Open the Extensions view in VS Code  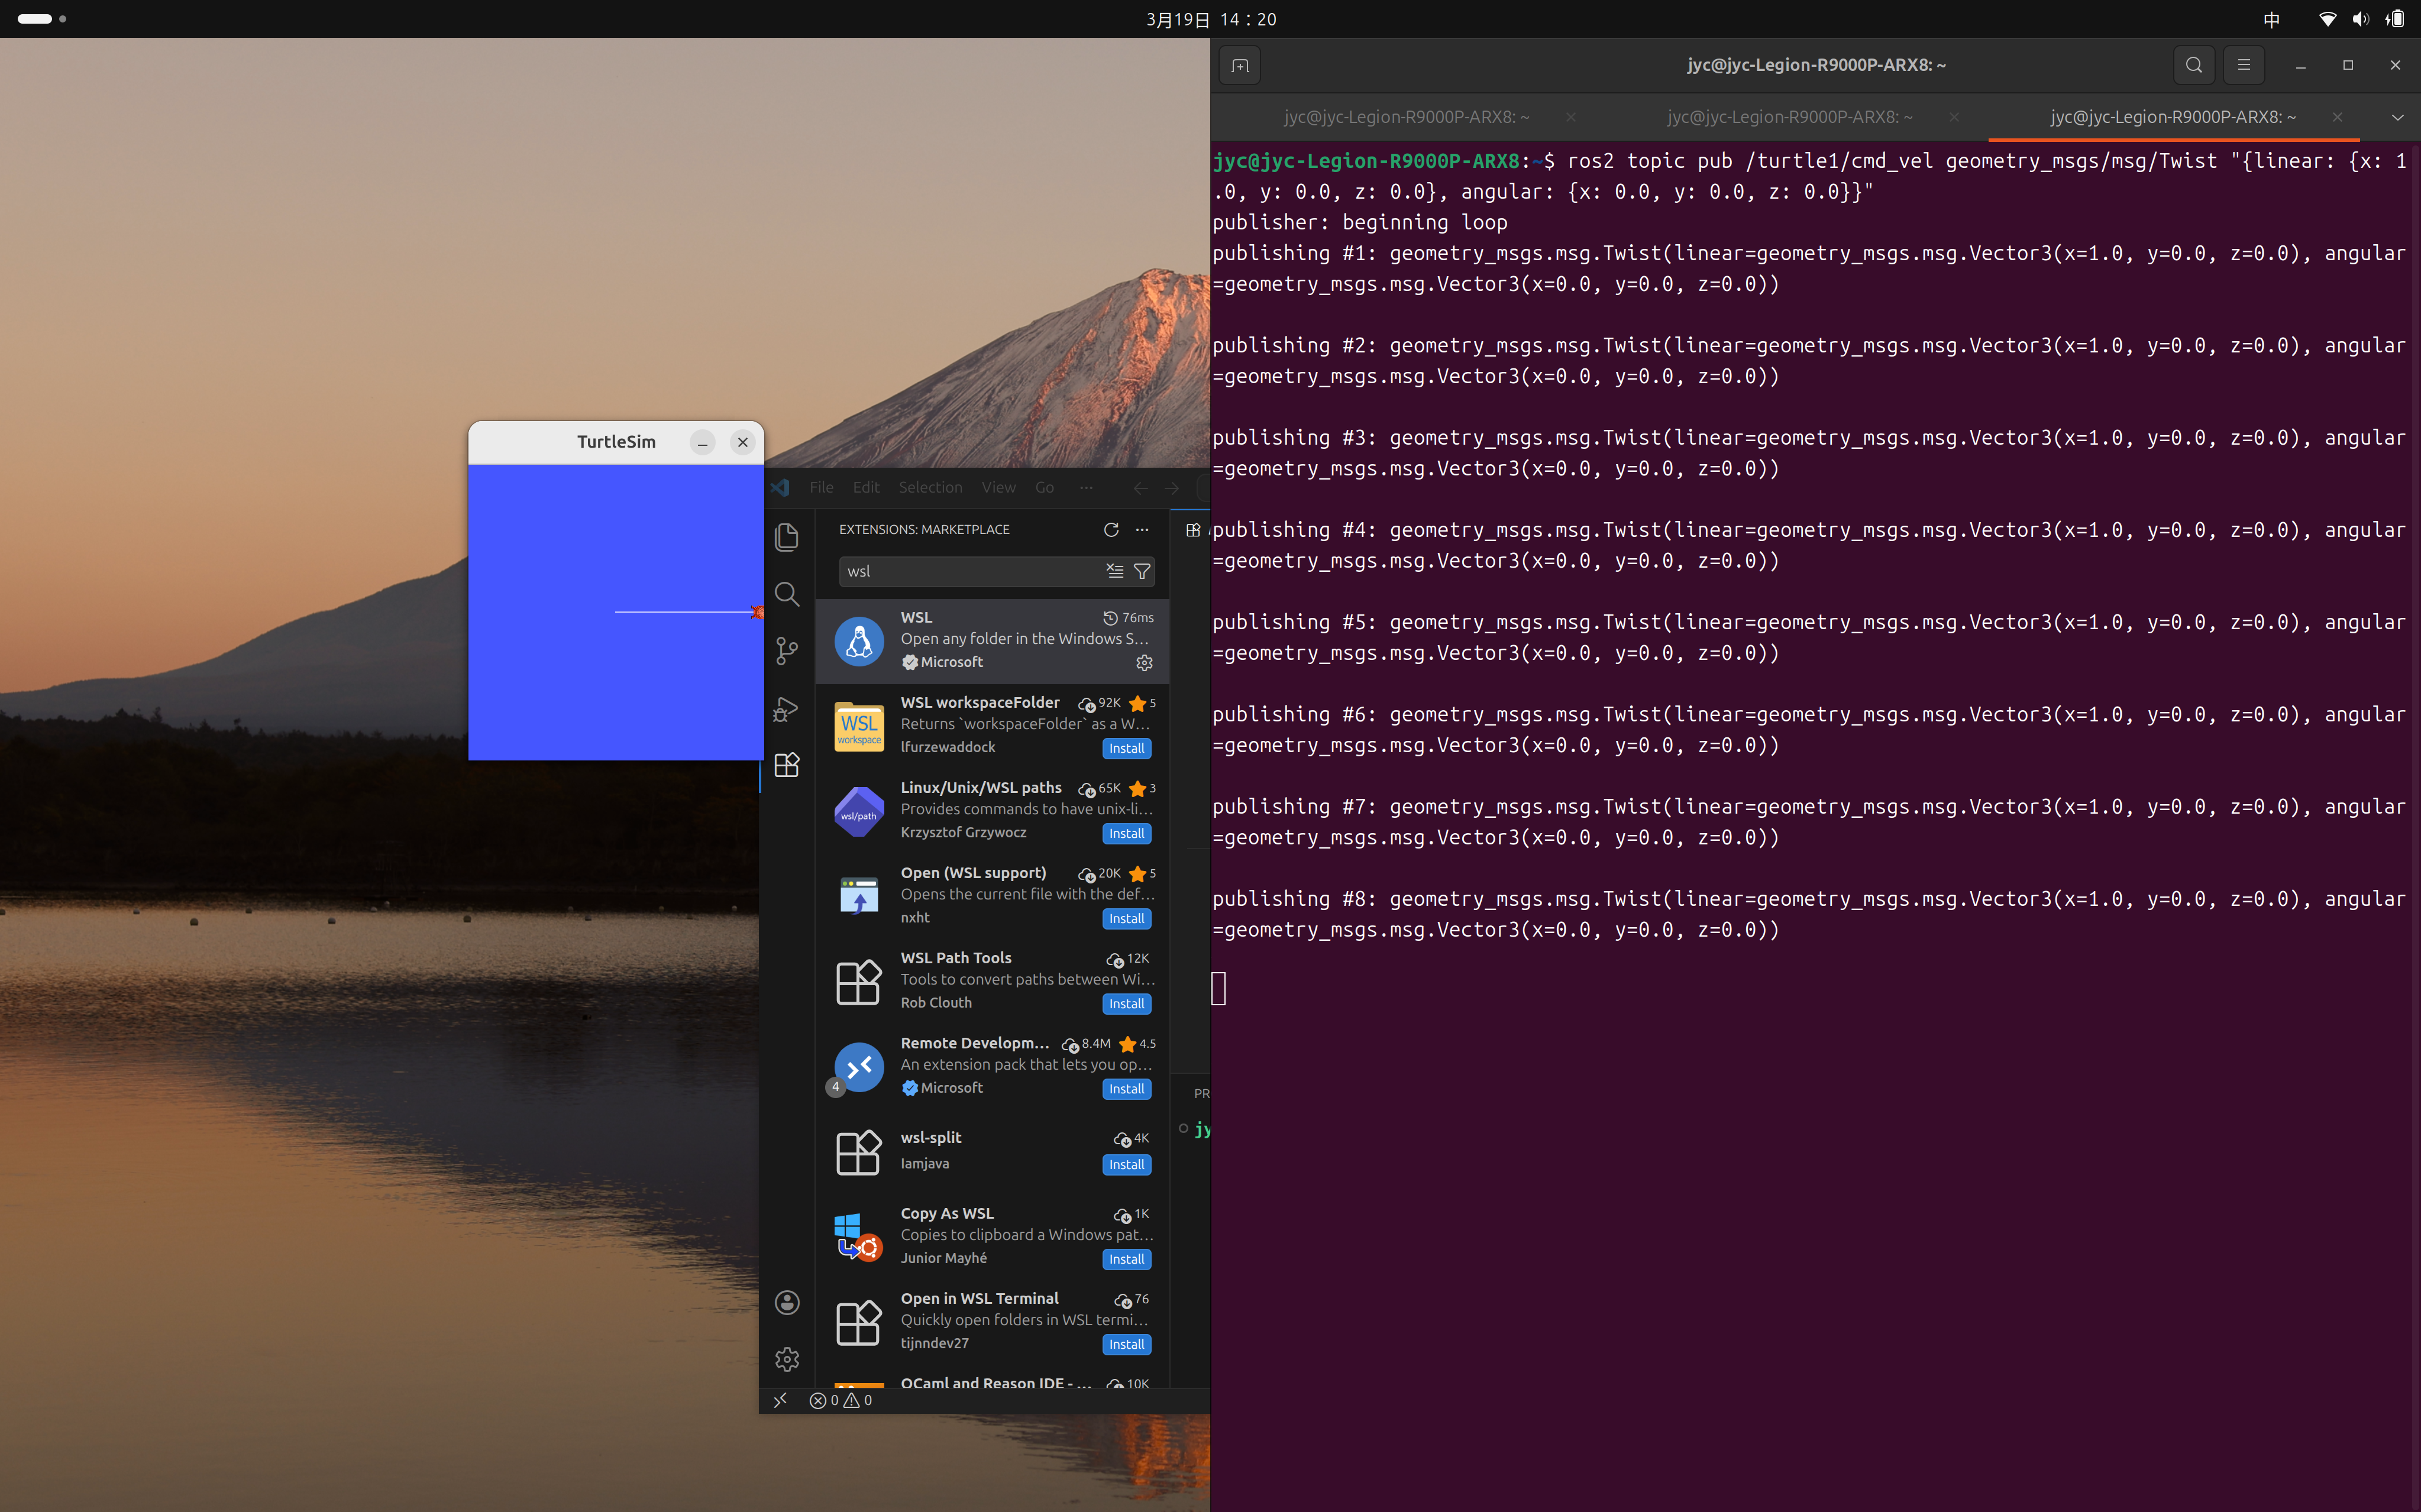click(x=787, y=765)
